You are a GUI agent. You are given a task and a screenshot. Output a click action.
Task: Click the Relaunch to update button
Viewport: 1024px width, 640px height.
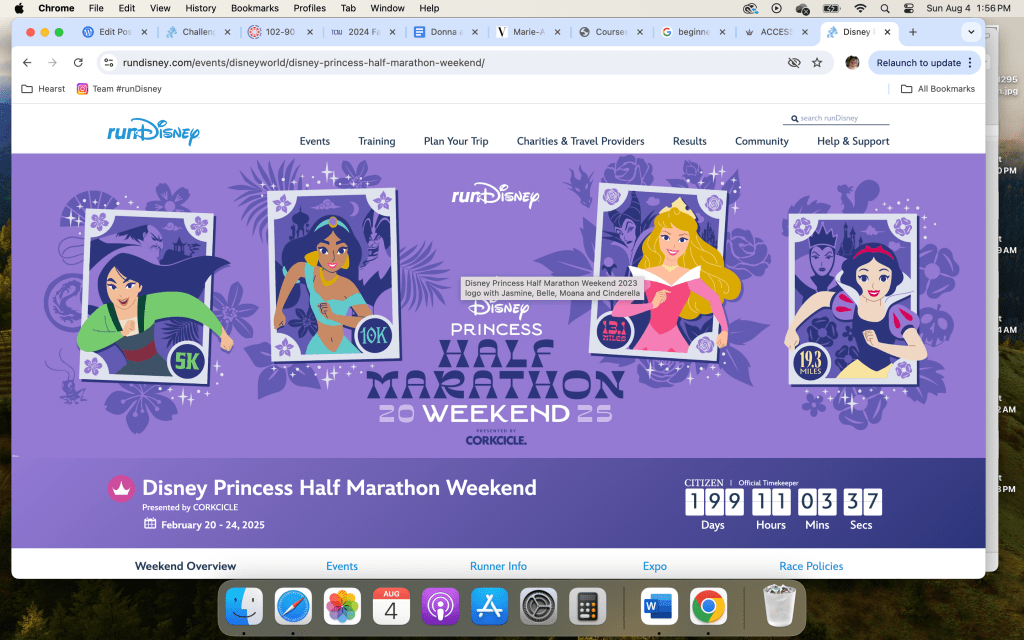click(918, 62)
